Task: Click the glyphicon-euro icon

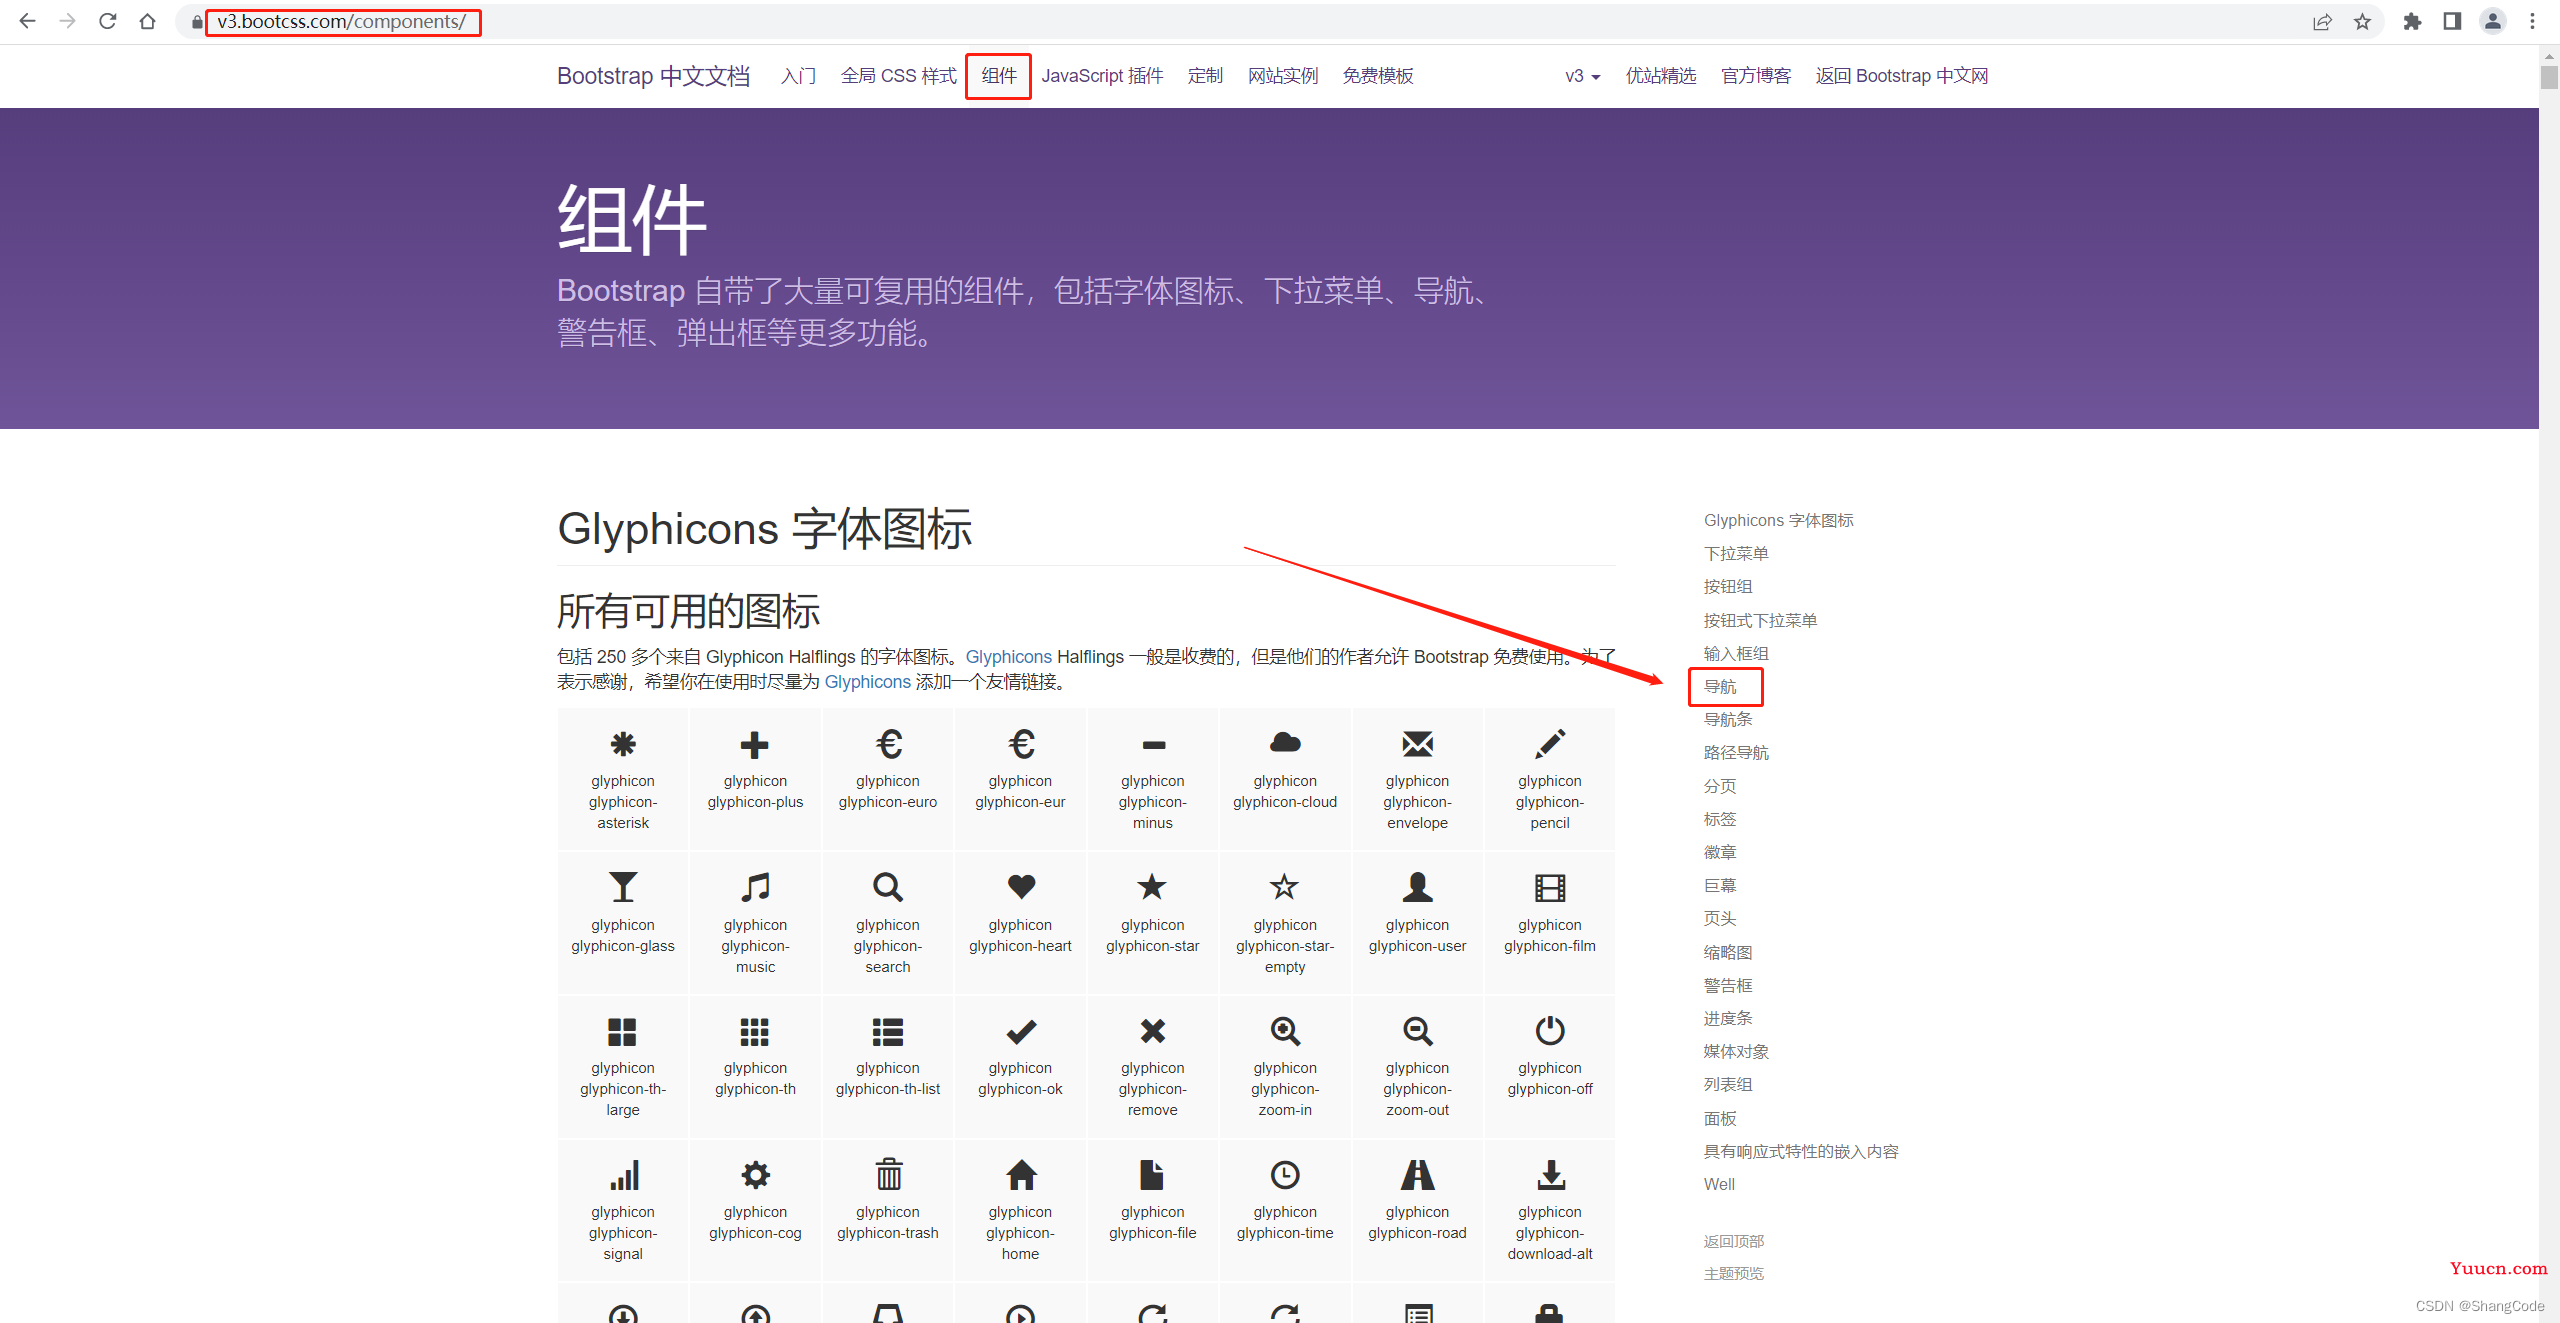Action: [x=888, y=744]
